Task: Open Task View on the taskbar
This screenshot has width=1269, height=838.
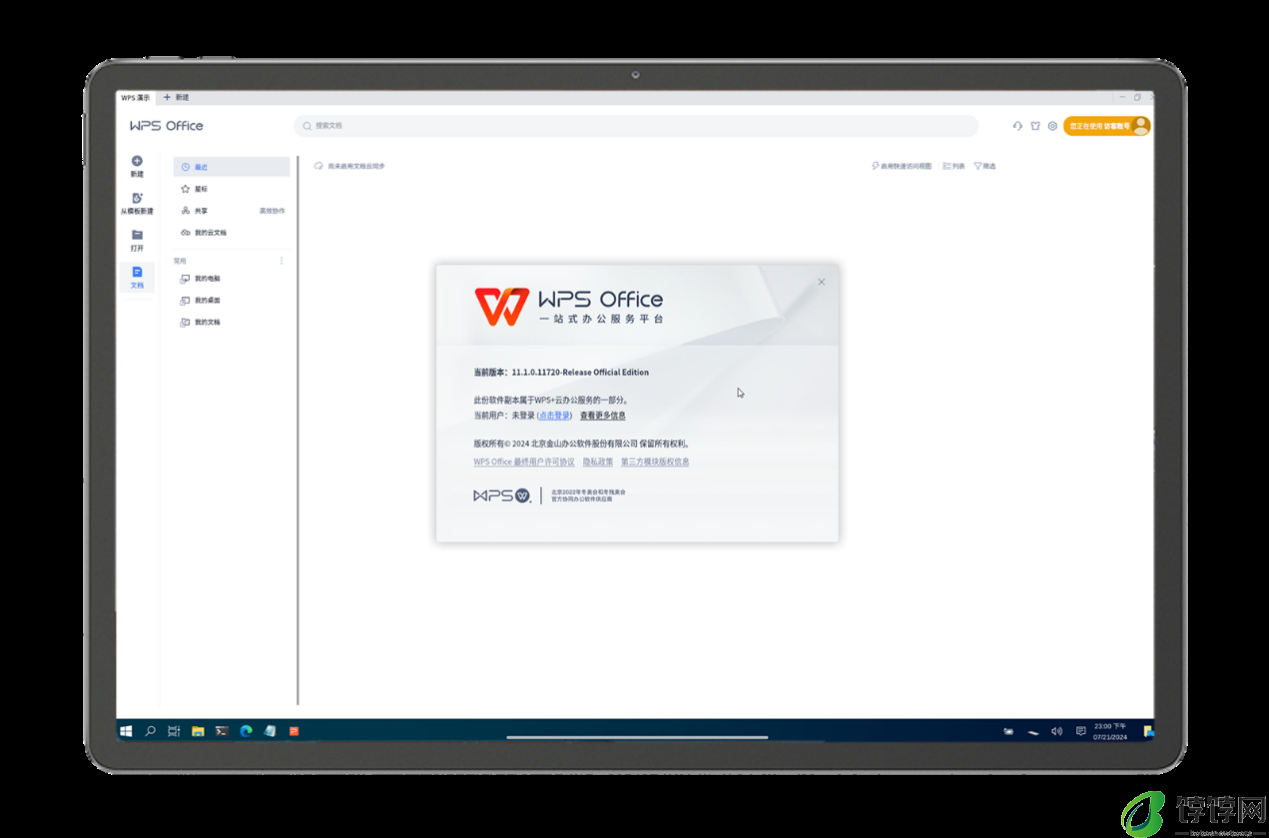Action: point(174,731)
